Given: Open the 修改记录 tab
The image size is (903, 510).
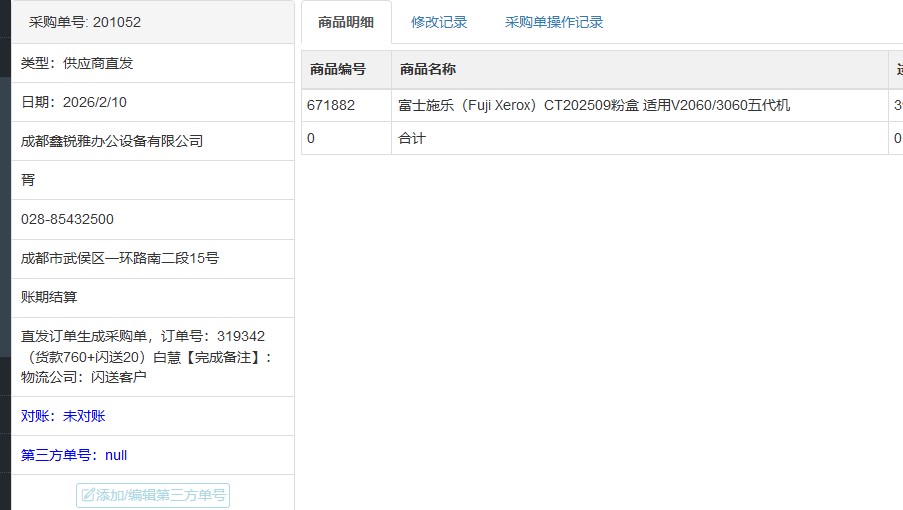Looking at the screenshot, I should point(439,22).
